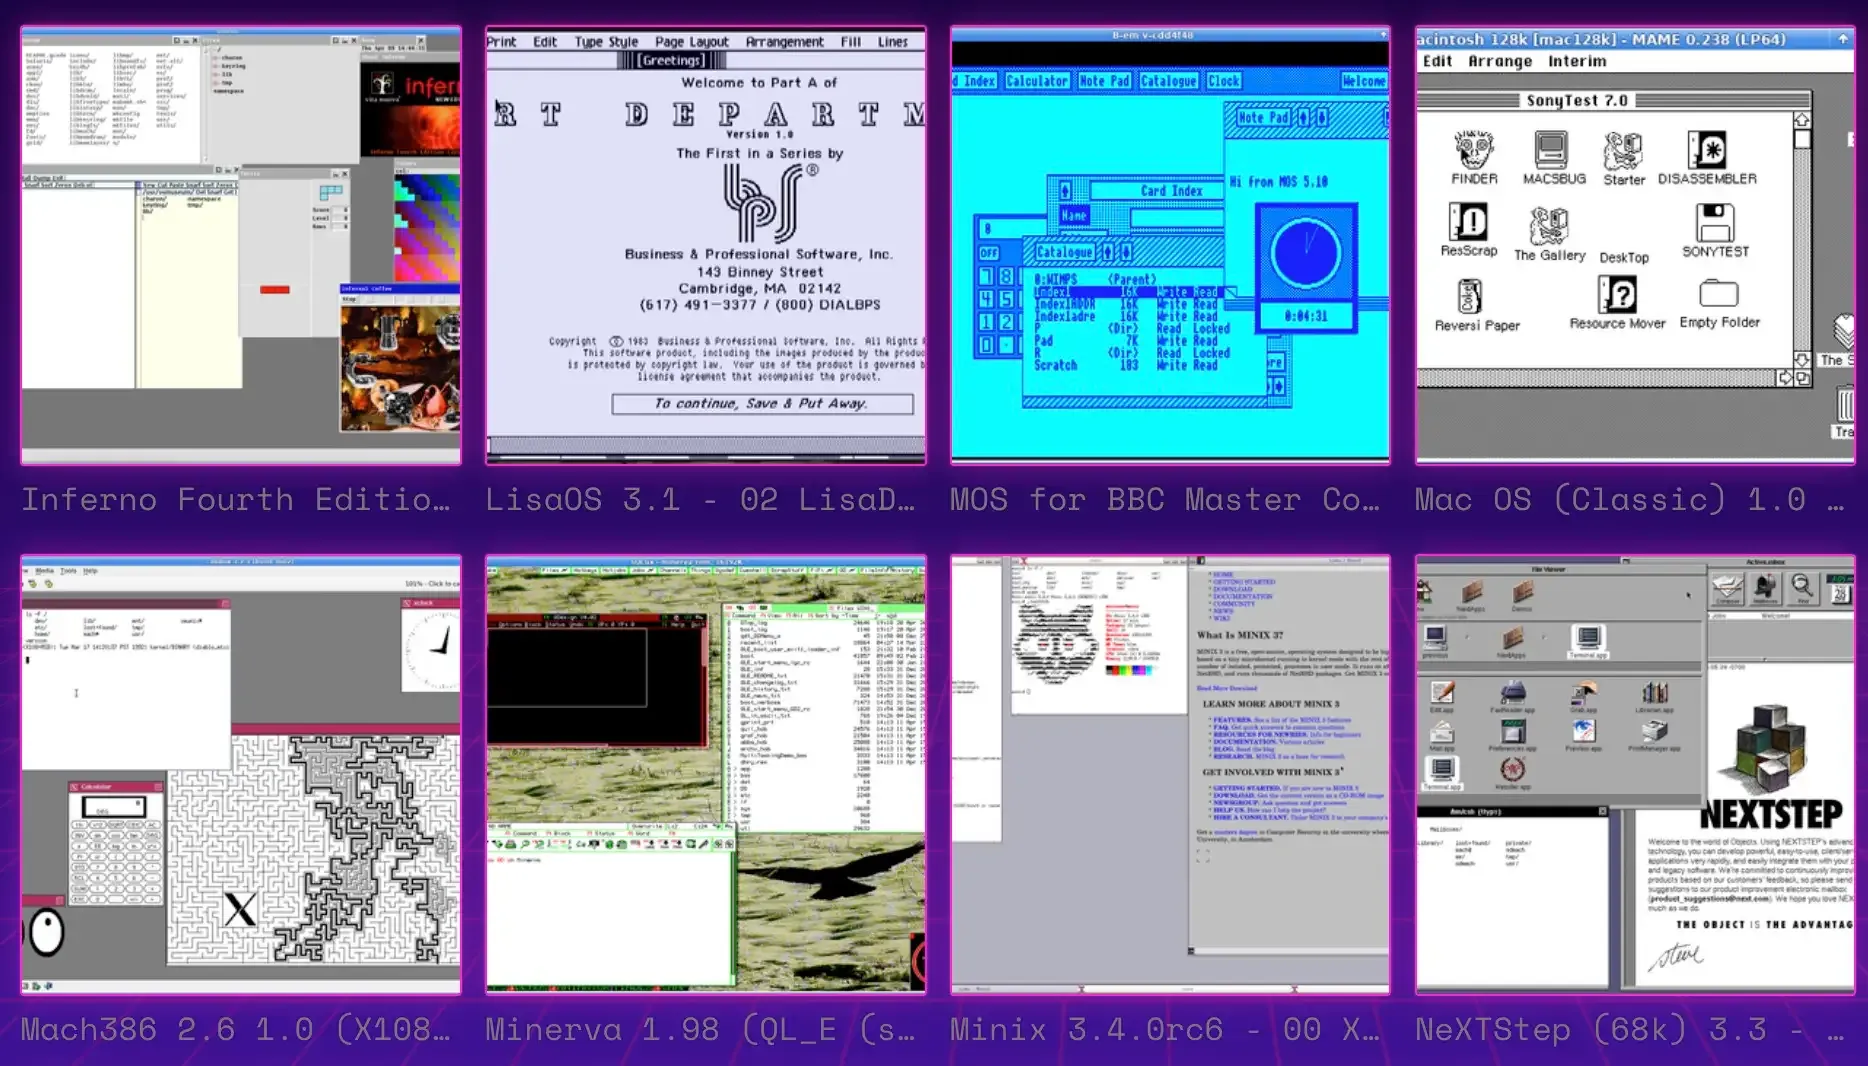This screenshot has width=1868, height=1066.
Task: Open the Minix 3.4.0rc6 screenshot thumbnail
Action: [1170, 775]
